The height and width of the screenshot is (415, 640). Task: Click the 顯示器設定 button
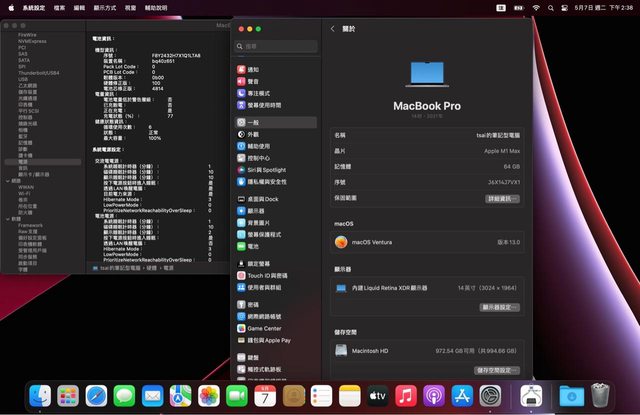click(500, 307)
